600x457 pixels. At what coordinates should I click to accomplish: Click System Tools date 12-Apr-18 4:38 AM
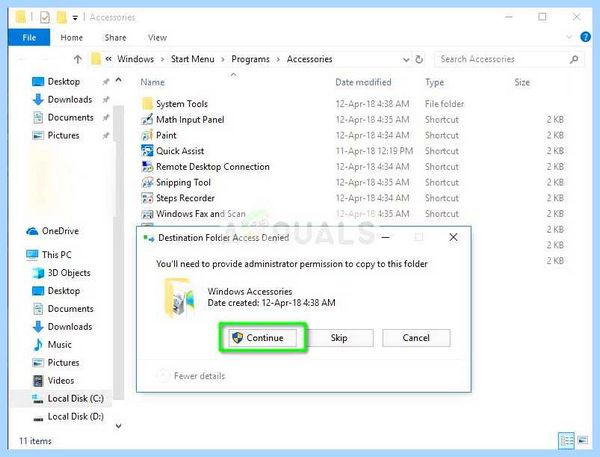point(372,104)
